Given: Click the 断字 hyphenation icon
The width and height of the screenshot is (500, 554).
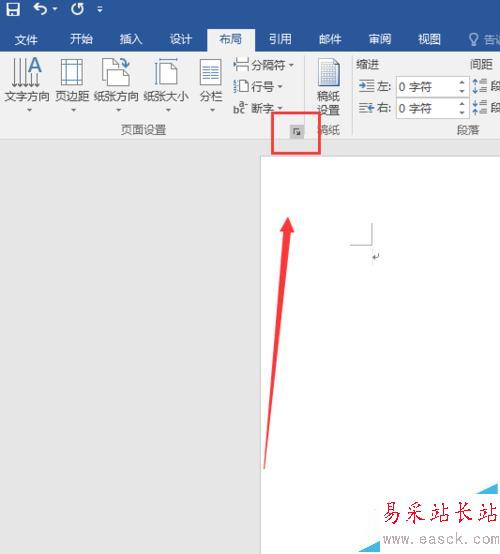Looking at the screenshot, I should pos(240,108).
